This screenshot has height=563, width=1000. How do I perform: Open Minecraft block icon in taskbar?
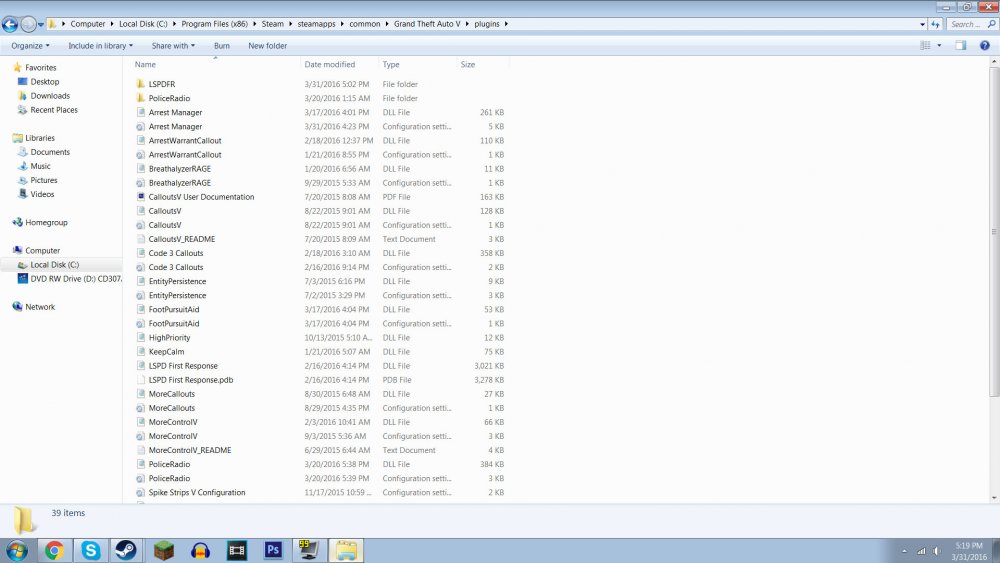coord(164,550)
